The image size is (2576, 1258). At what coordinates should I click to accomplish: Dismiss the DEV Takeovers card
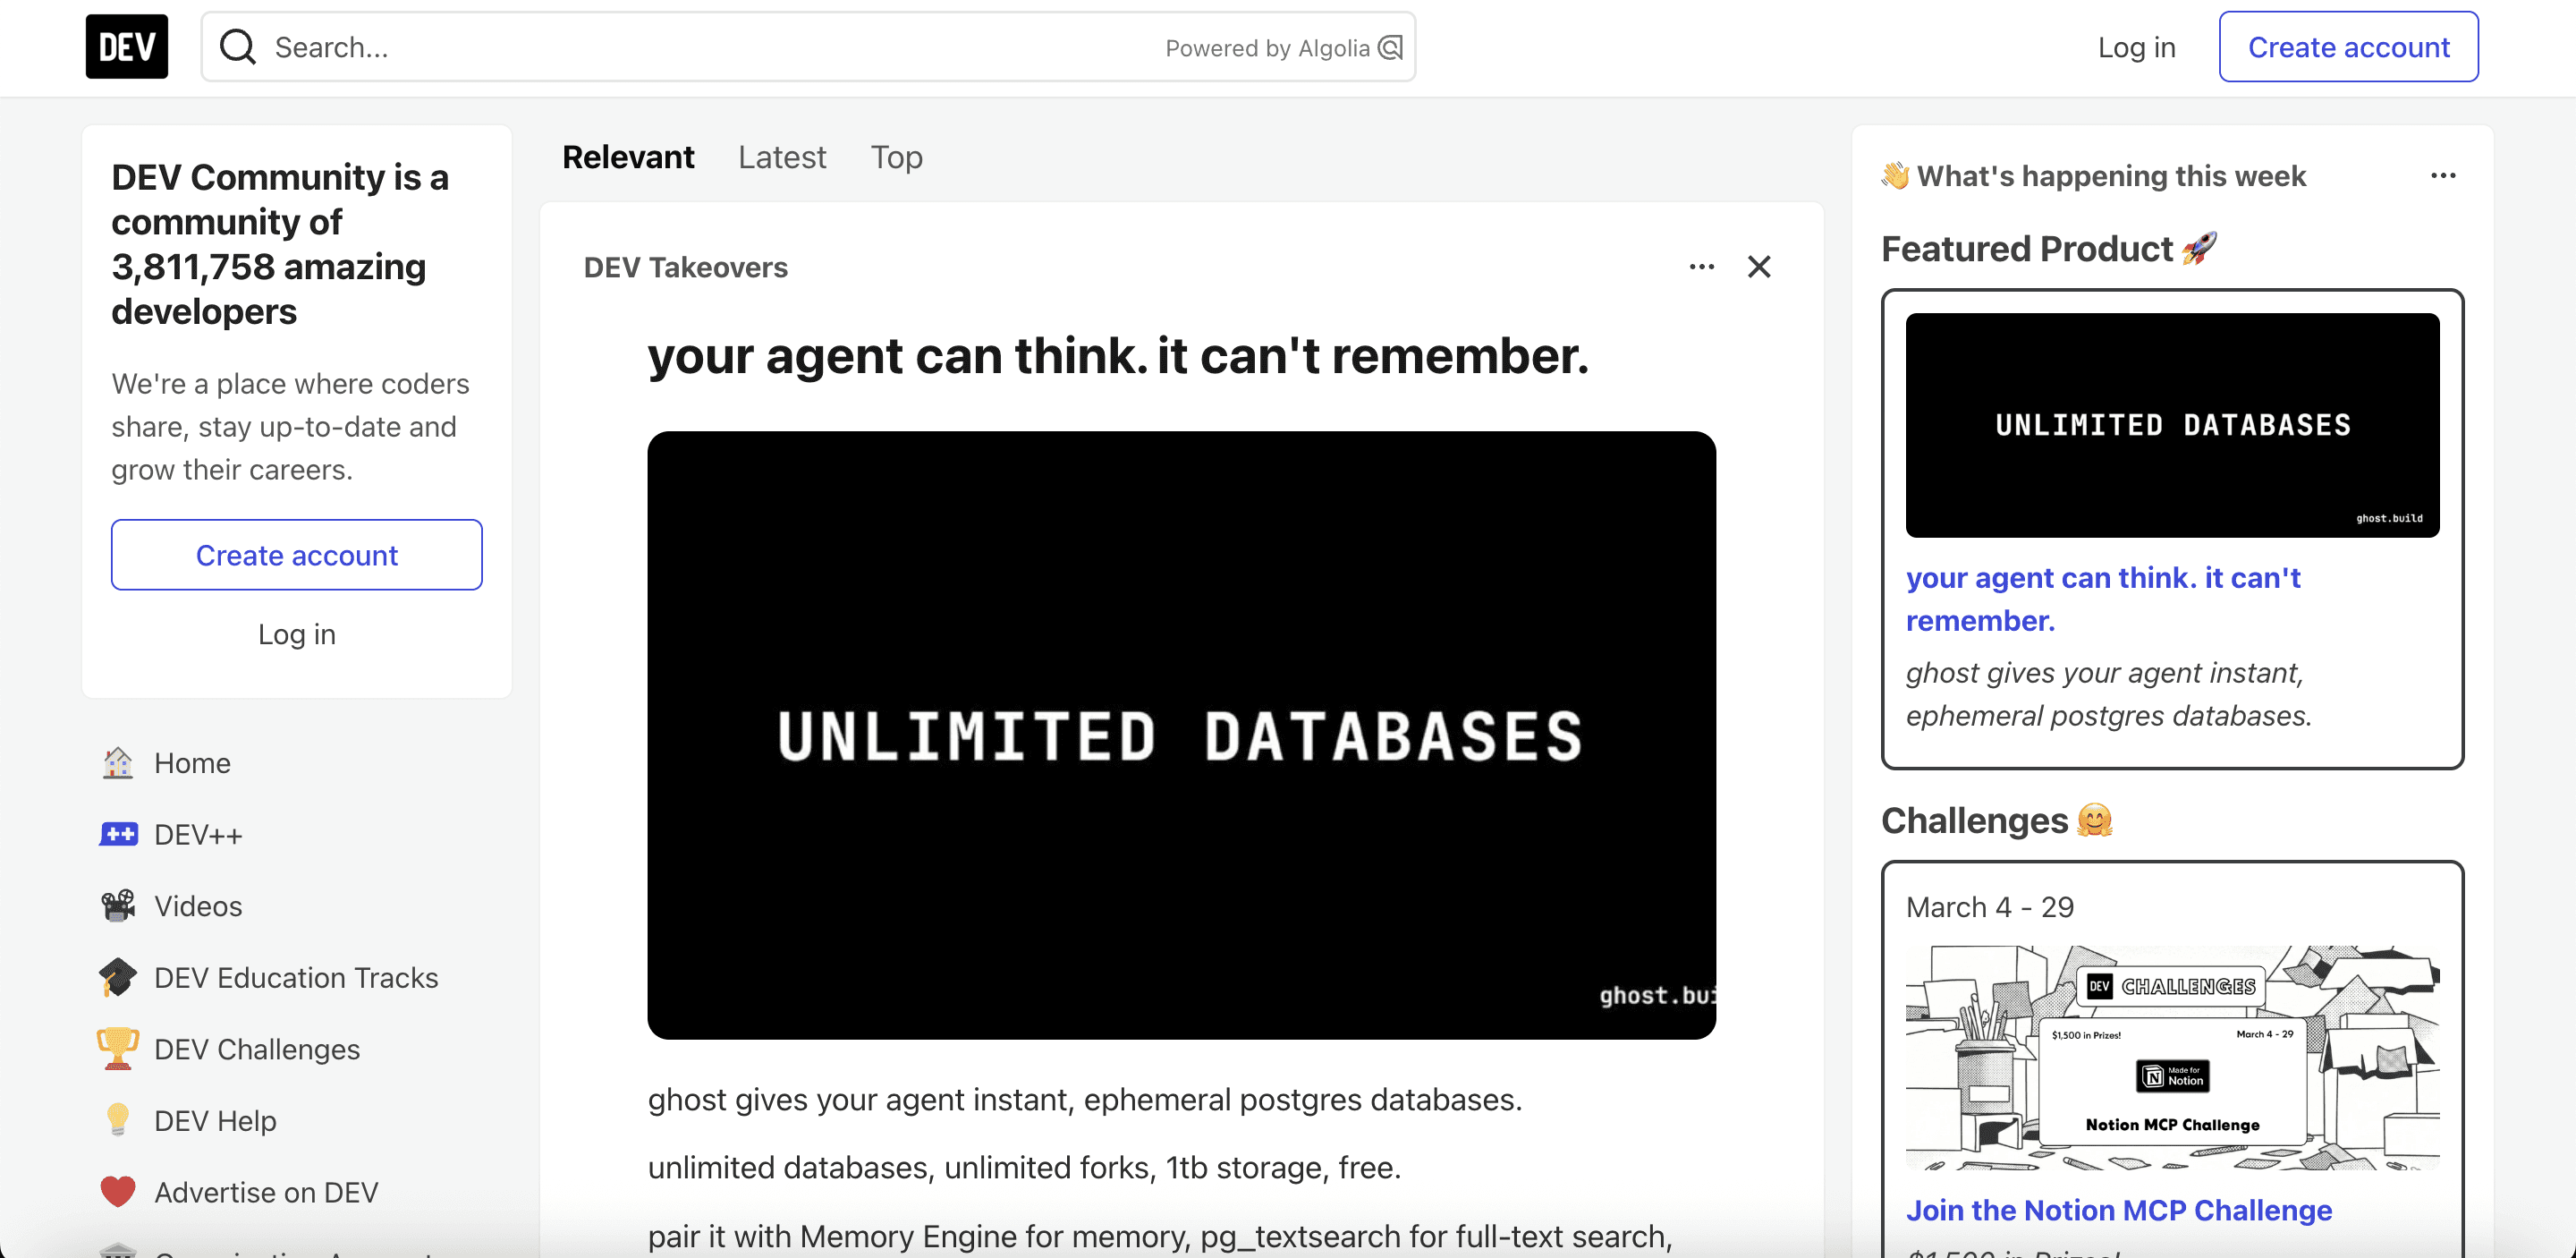[x=1759, y=267]
